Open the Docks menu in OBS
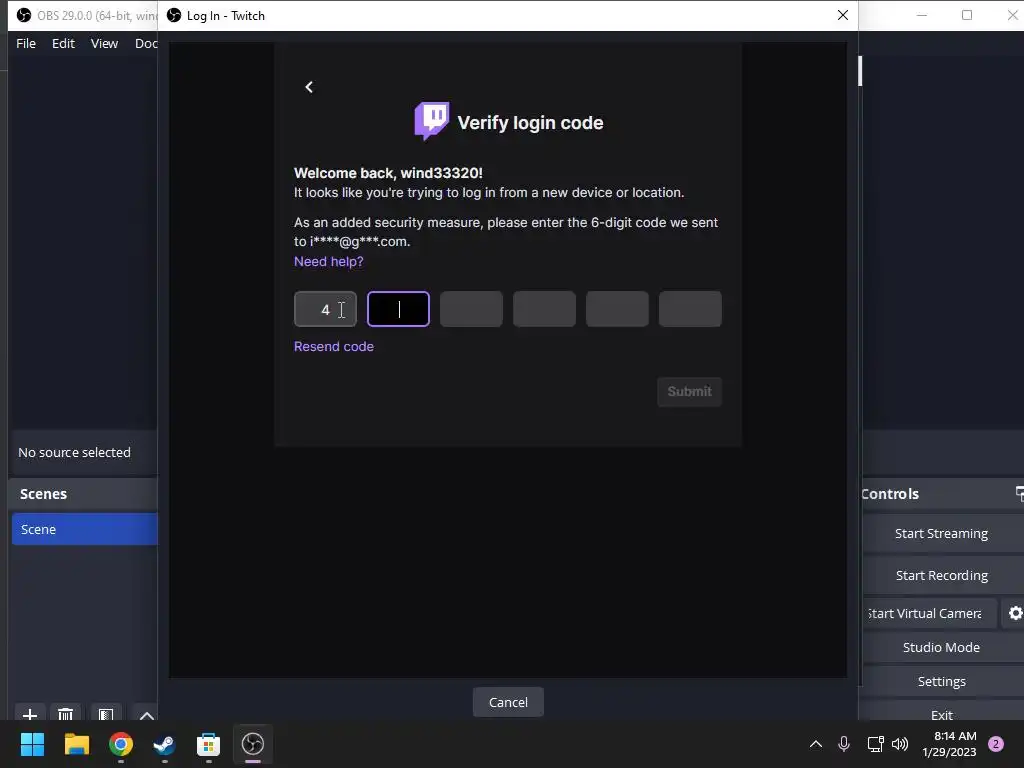Image resolution: width=1024 pixels, height=768 pixels. 146,43
